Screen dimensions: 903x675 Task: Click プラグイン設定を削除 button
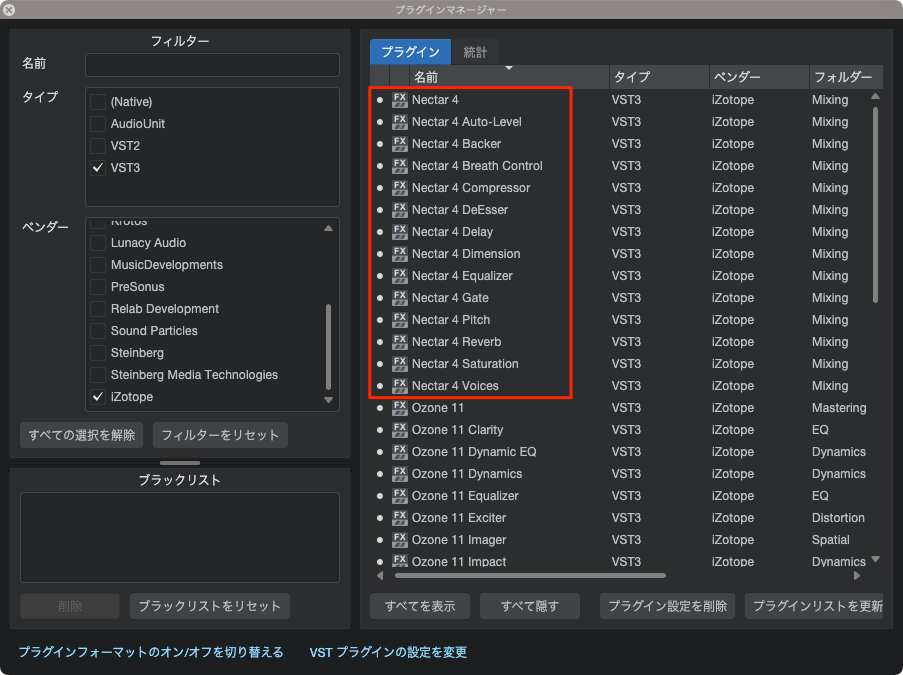click(x=667, y=606)
